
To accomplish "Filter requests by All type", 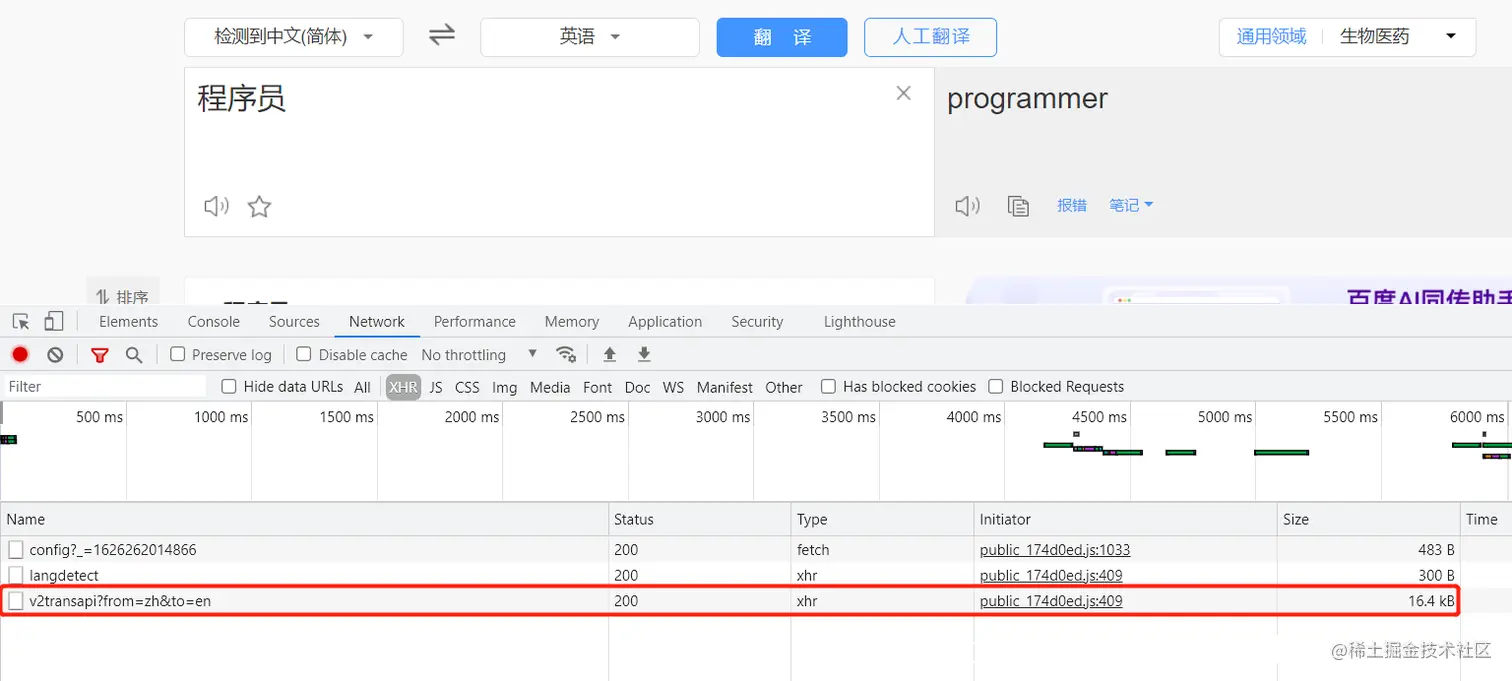I will coord(362,387).
